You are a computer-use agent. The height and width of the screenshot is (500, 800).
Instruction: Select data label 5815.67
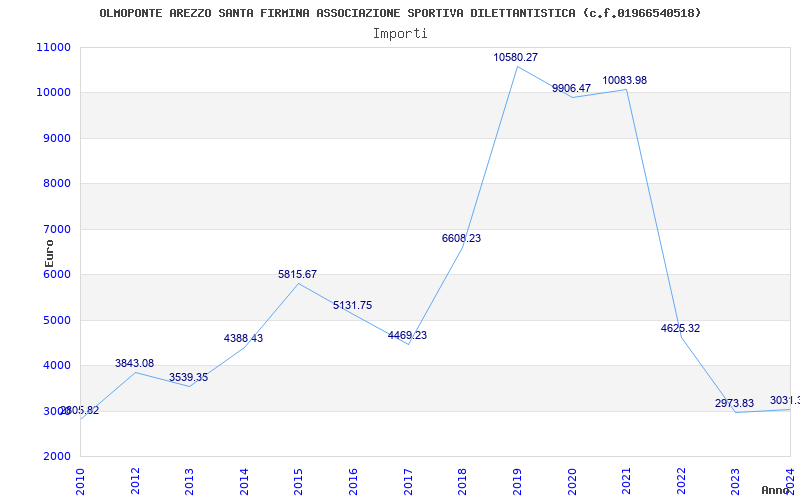[x=297, y=274]
